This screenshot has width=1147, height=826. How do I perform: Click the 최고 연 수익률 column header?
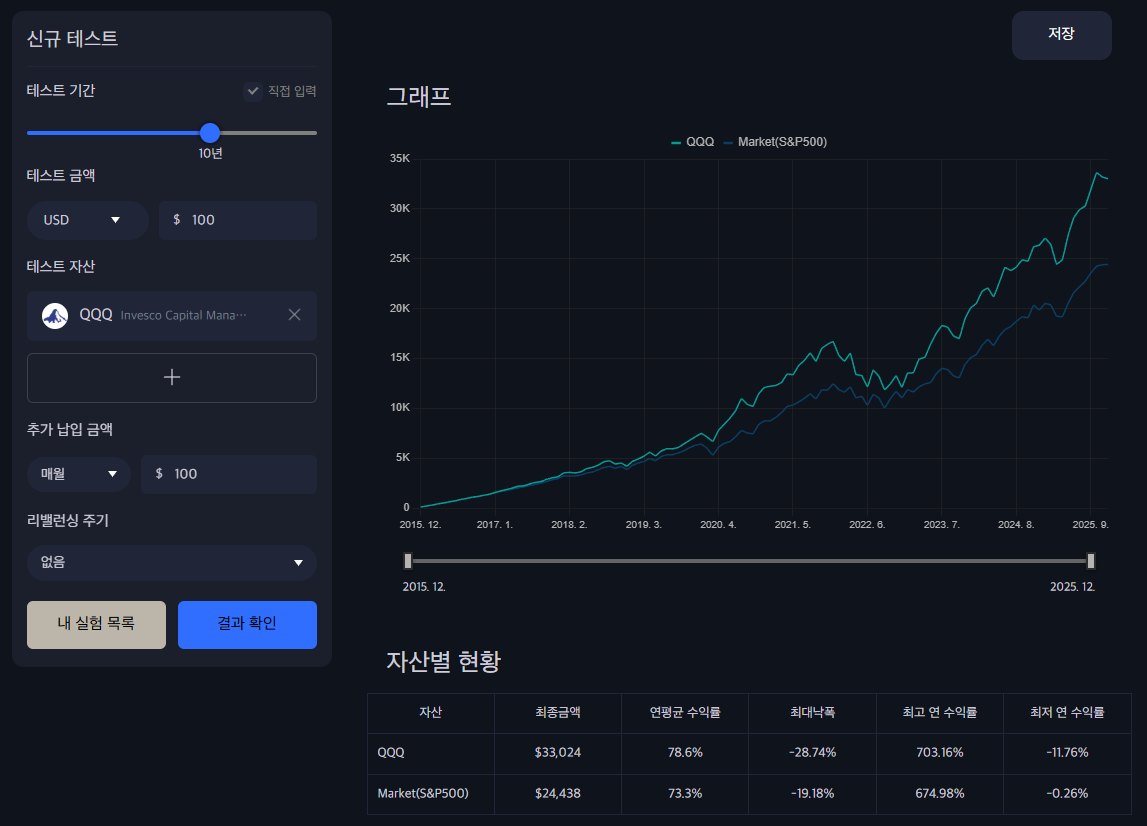coord(940,713)
